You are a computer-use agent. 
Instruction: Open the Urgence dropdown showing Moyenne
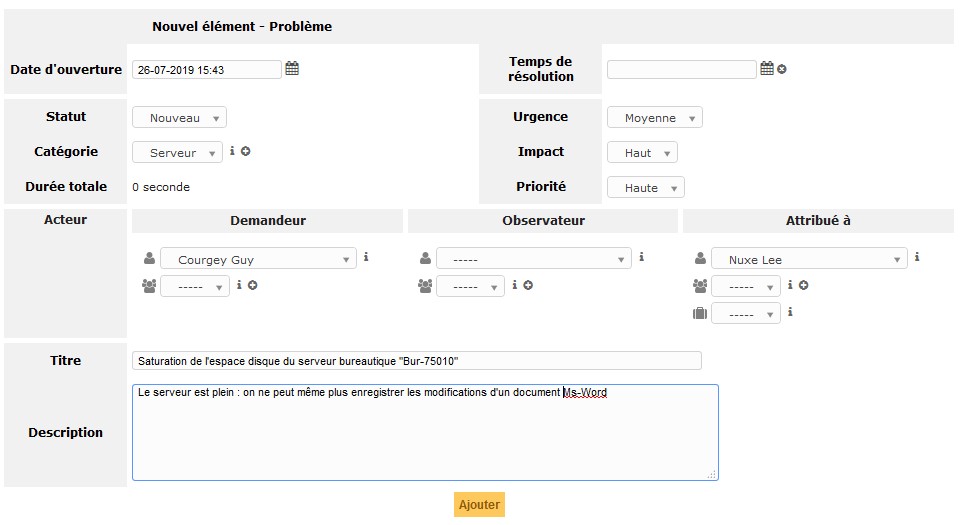pyautogui.click(x=655, y=117)
